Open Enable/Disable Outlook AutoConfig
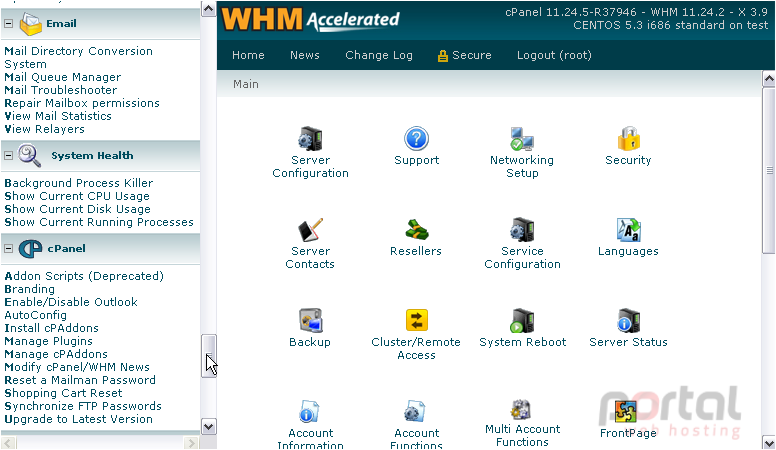The image size is (776, 450). click(x=71, y=308)
